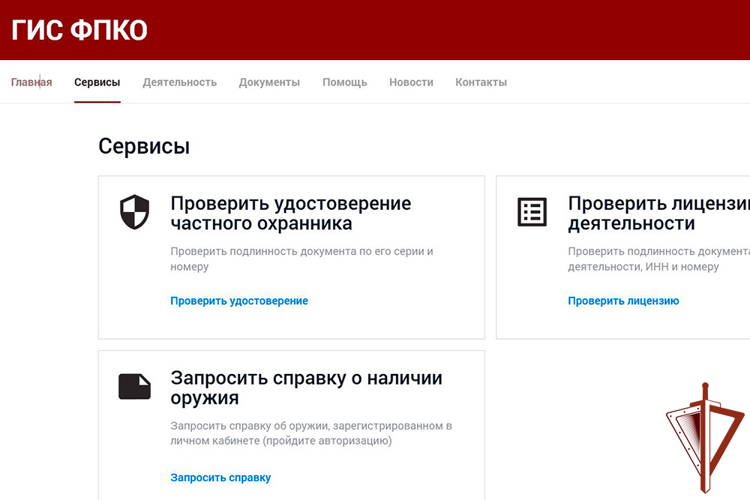Open heading Проверить удостоверение частного охранника
Screen dimensions: 750x500
291,213
